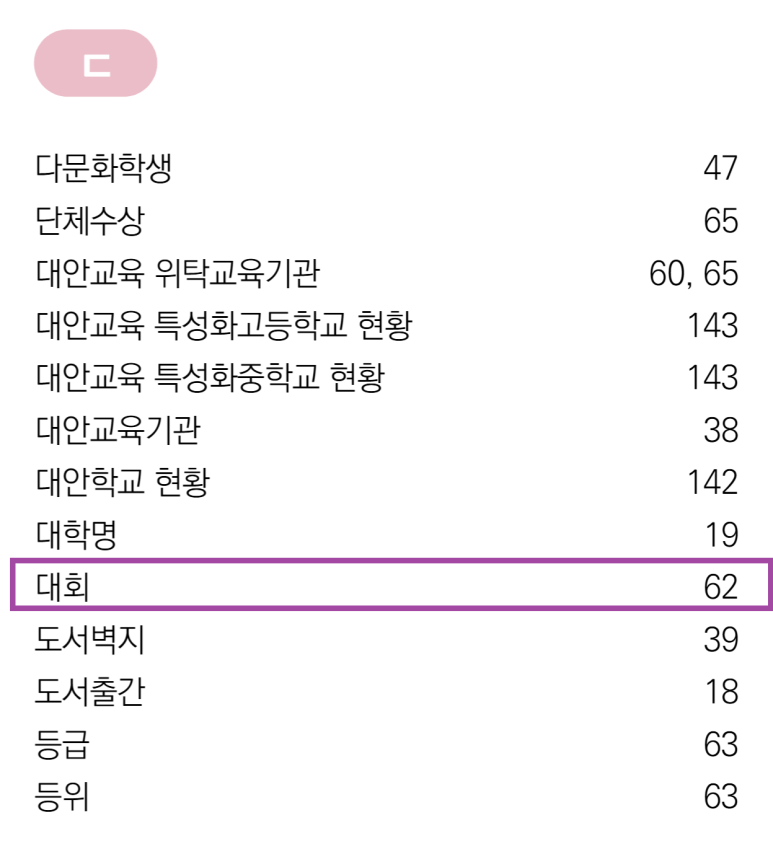
Task: Click page number 38 beside 대안교육기관
Action: 719,430
